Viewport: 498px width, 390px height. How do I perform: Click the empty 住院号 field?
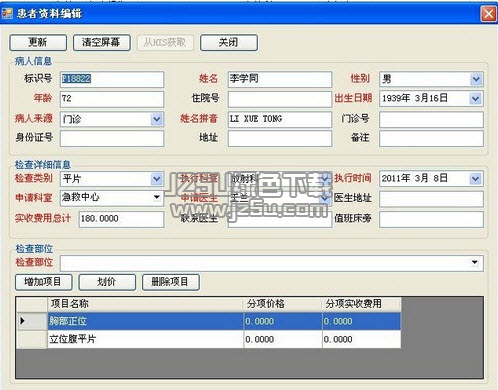pos(280,99)
